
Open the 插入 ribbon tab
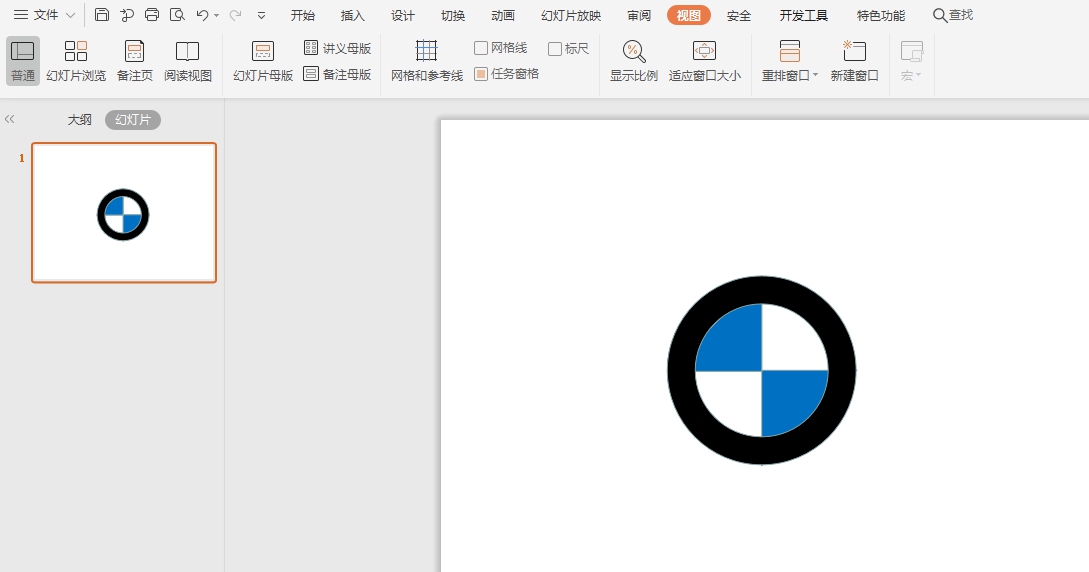[353, 15]
